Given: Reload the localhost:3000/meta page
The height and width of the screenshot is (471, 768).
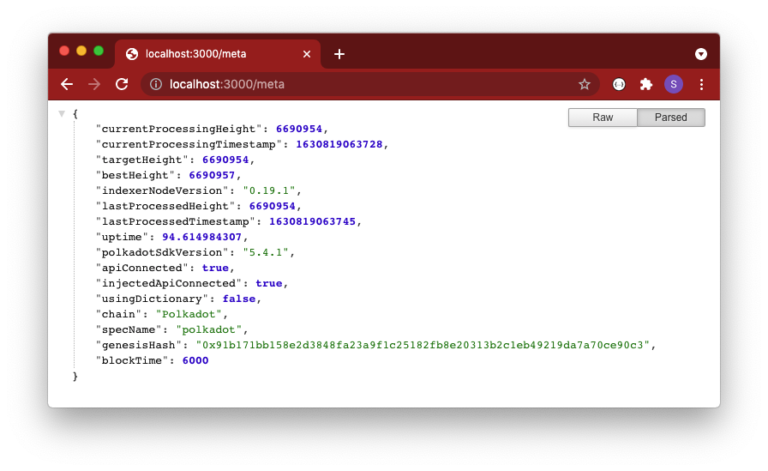Looking at the screenshot, I should click(122, 84).
